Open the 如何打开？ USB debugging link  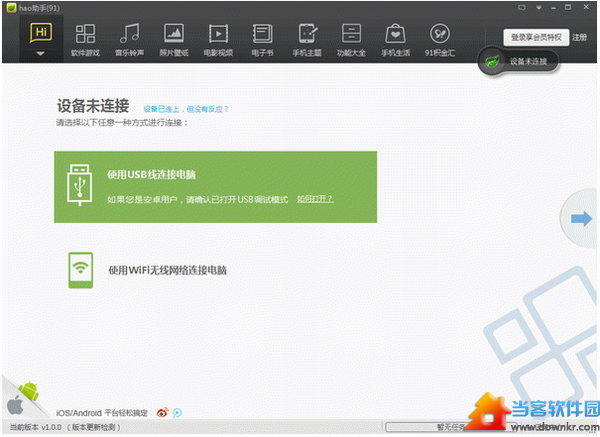pyautogui.click(x=315, y=199)
